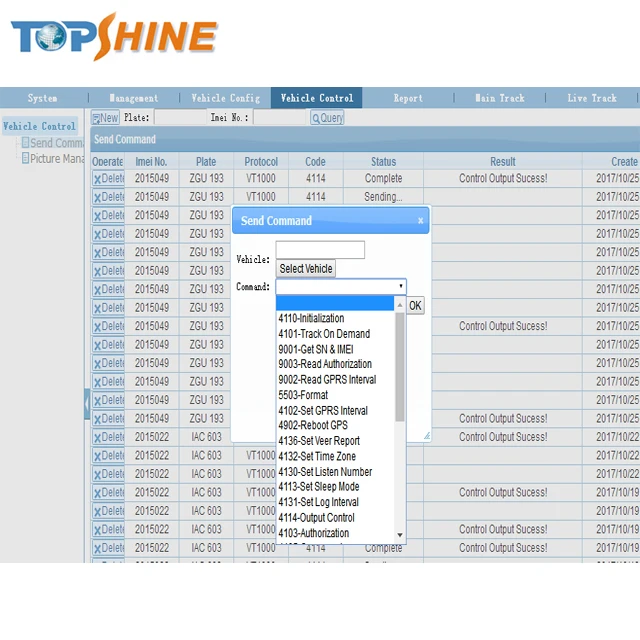640x640 pixels.
Task: Collapse the Command dropdown arrow
Action: point(401,287)
